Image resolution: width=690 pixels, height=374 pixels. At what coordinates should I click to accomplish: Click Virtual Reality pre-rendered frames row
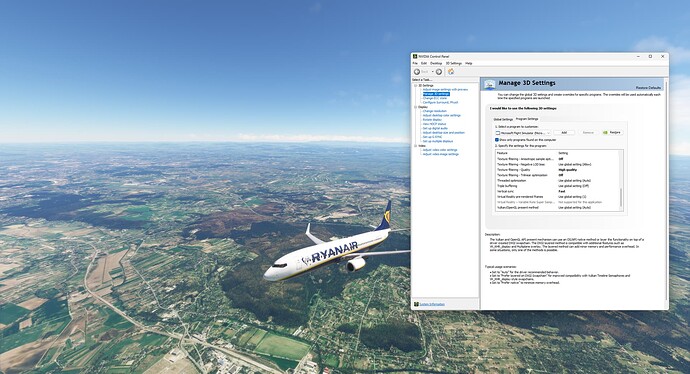558,197
